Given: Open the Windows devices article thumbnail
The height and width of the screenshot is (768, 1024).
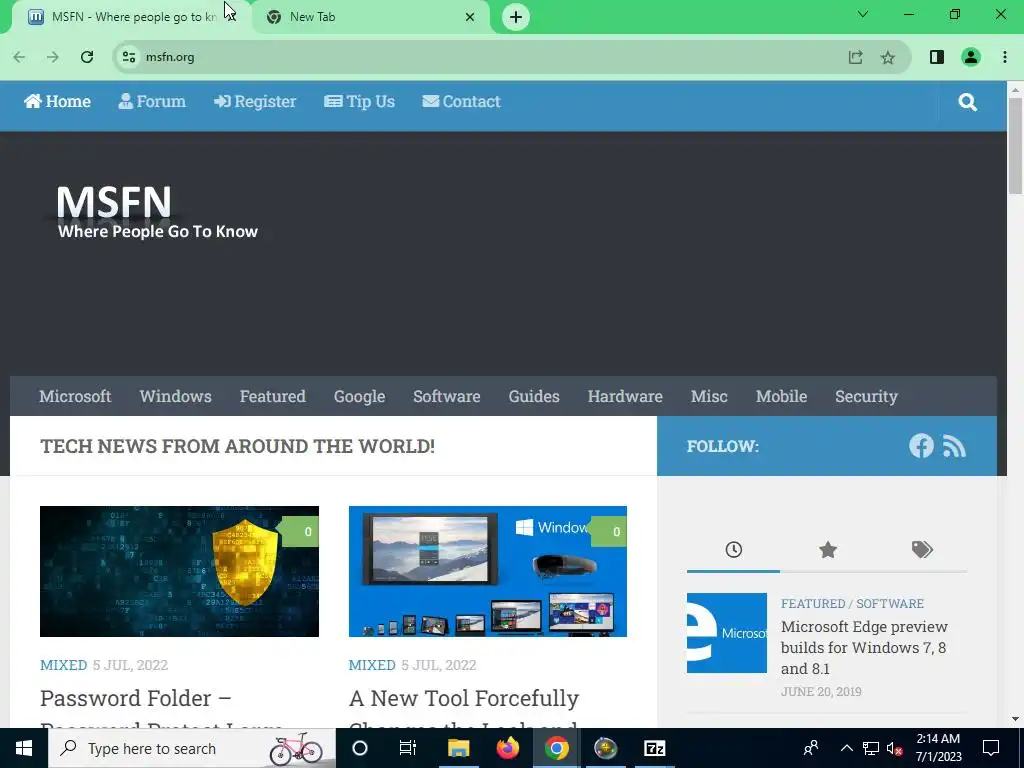Looking at the screenshot, I should pyautogui.click(x=488, y=571).
